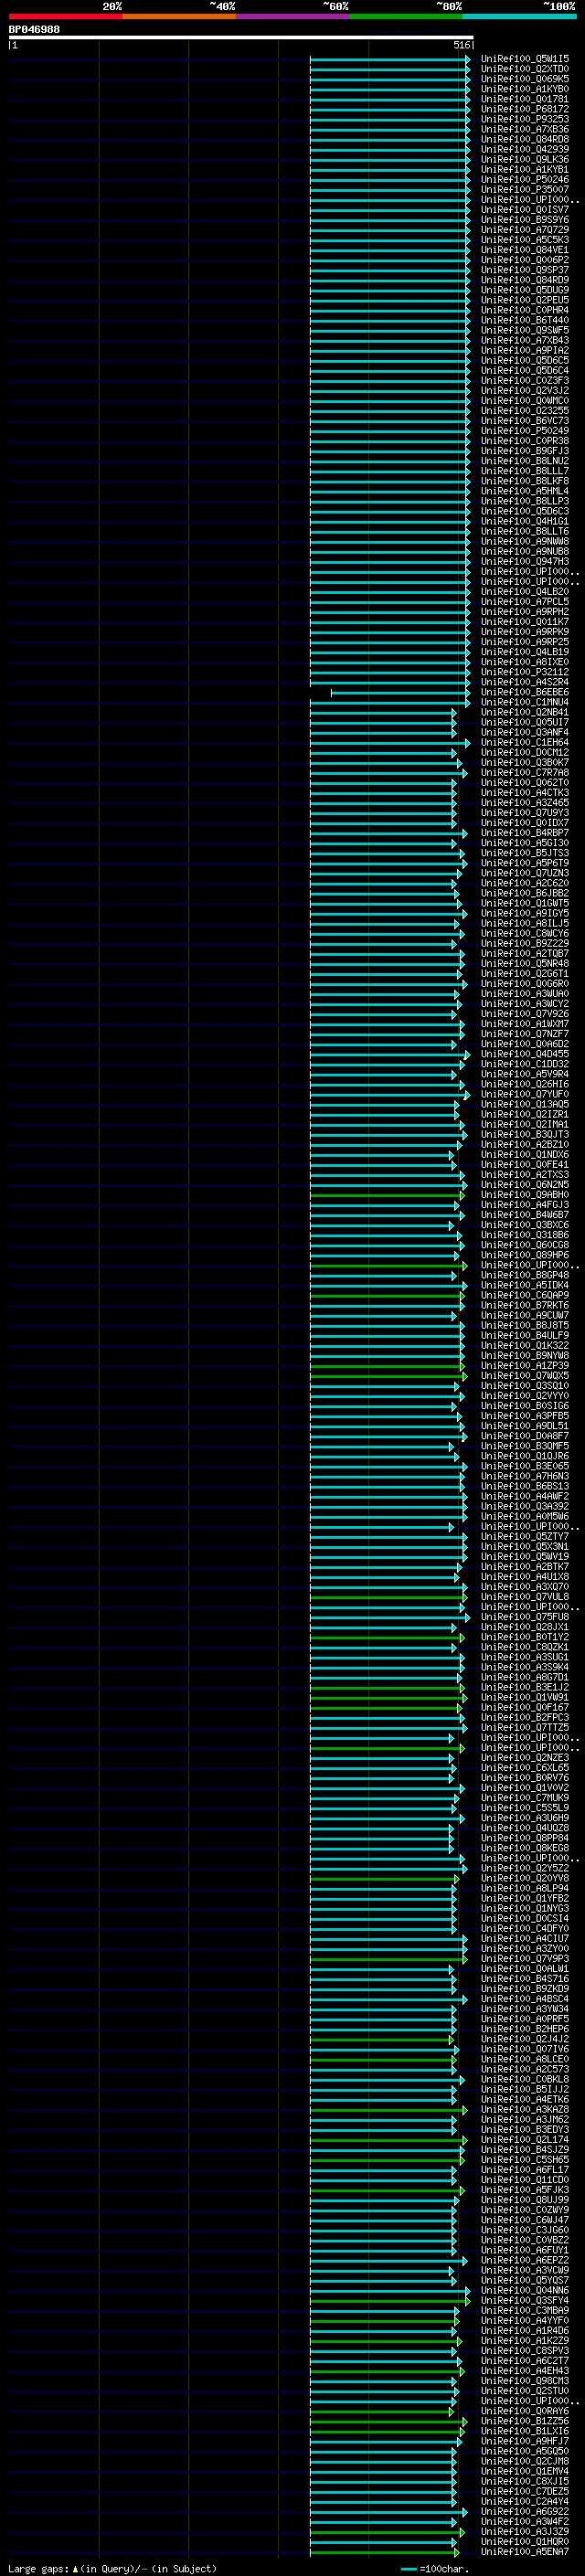Viewport: 585px width, 2576px height.
Task: Open hit UniRef100_Q4D455
Action: click(525, 1054)
